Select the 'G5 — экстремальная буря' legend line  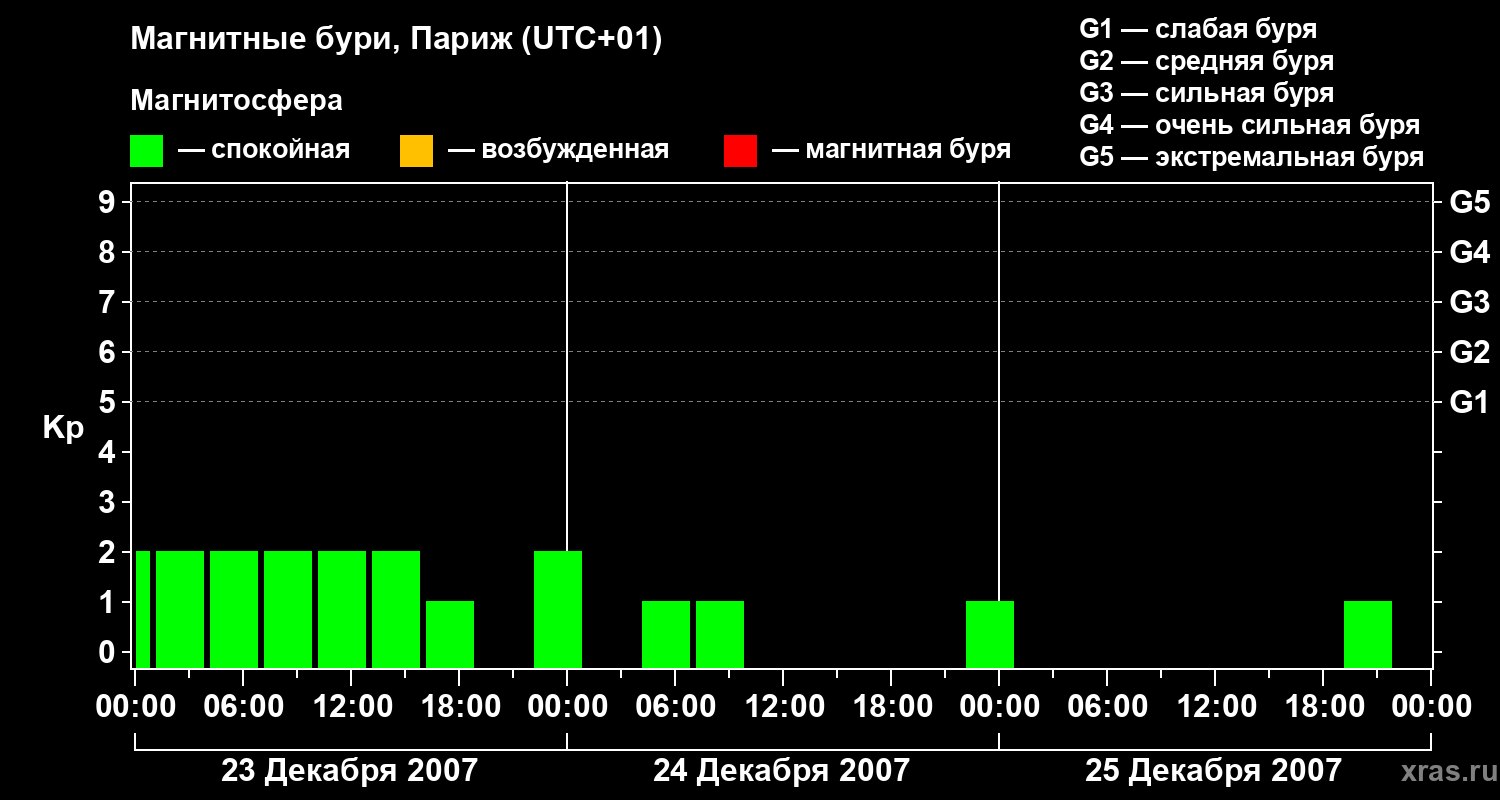(1252, 158)
